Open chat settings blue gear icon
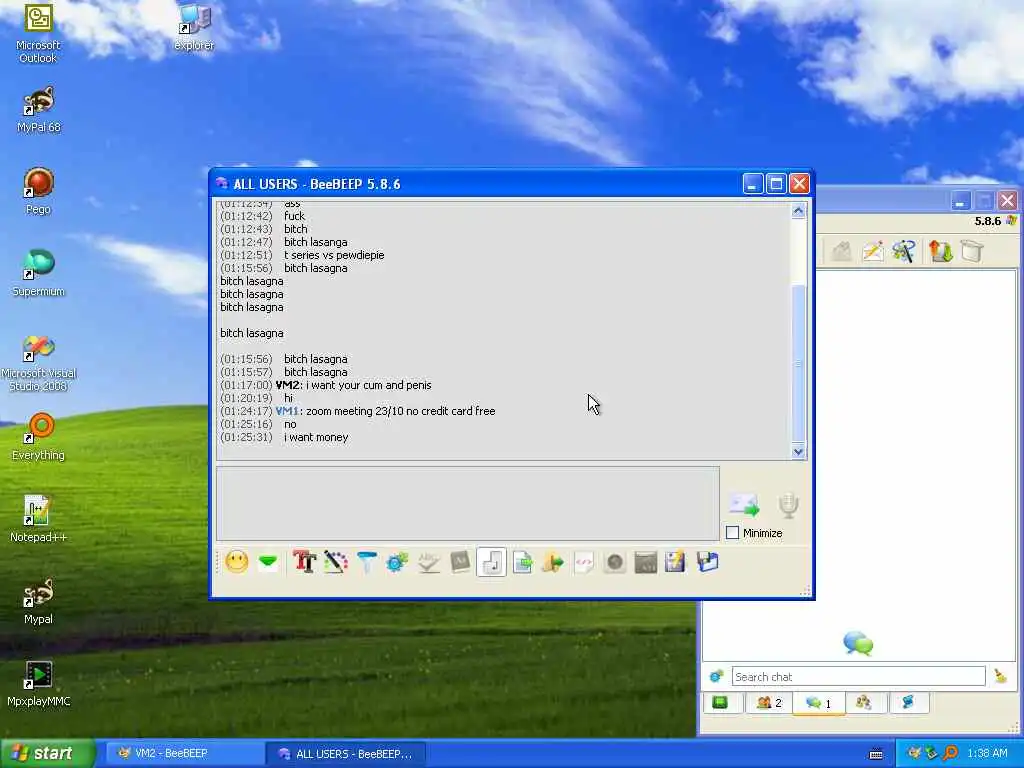The height and width of the screenshot is (768, 1024). [397, 562]
